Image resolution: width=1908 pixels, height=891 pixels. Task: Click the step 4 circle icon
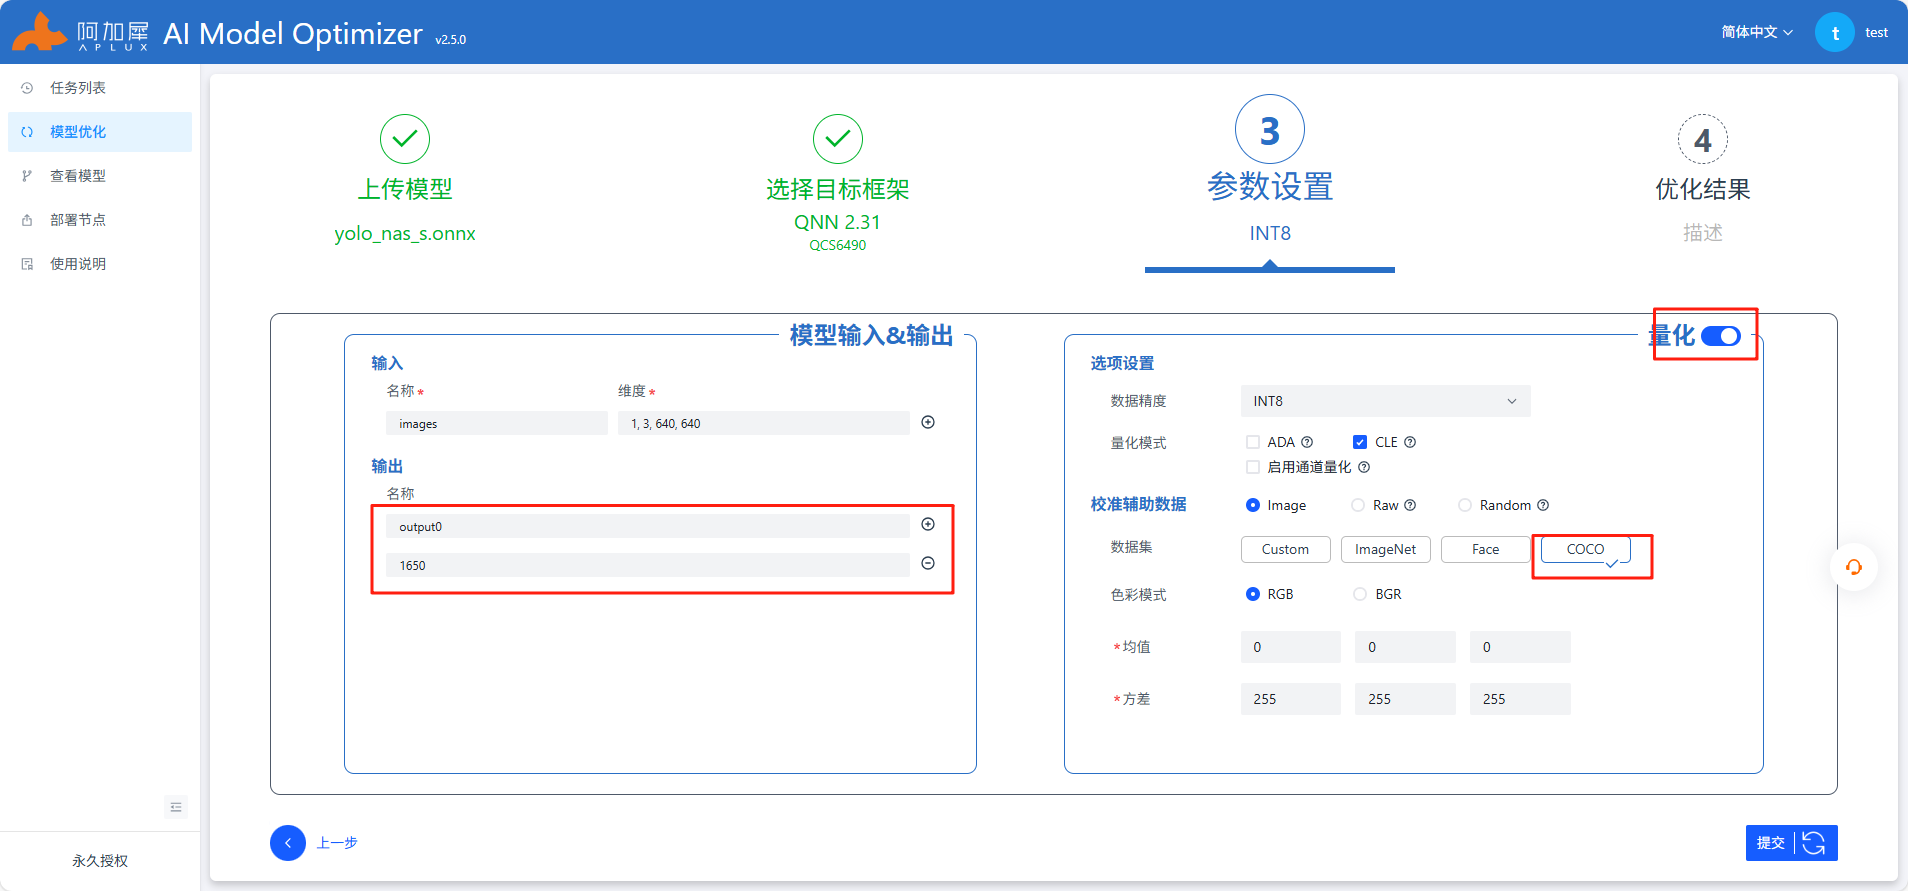pos(1703,140)
